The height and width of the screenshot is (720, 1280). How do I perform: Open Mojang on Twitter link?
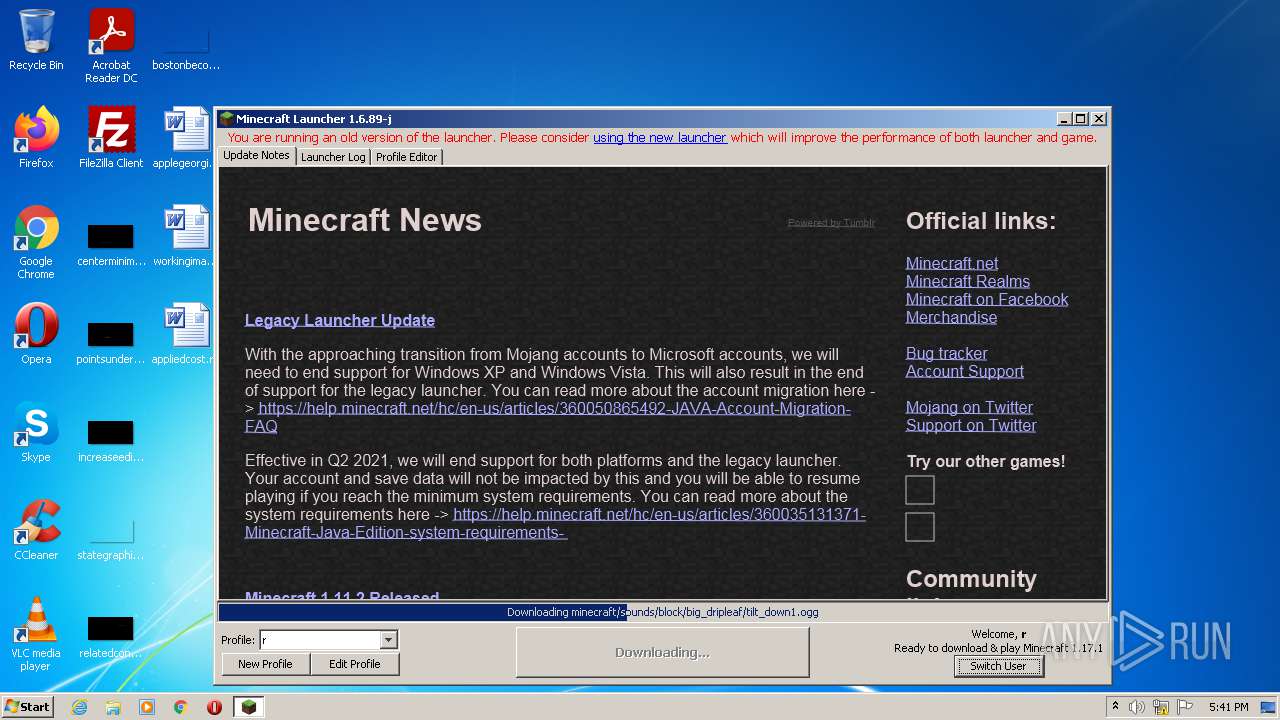pos(969,407)
